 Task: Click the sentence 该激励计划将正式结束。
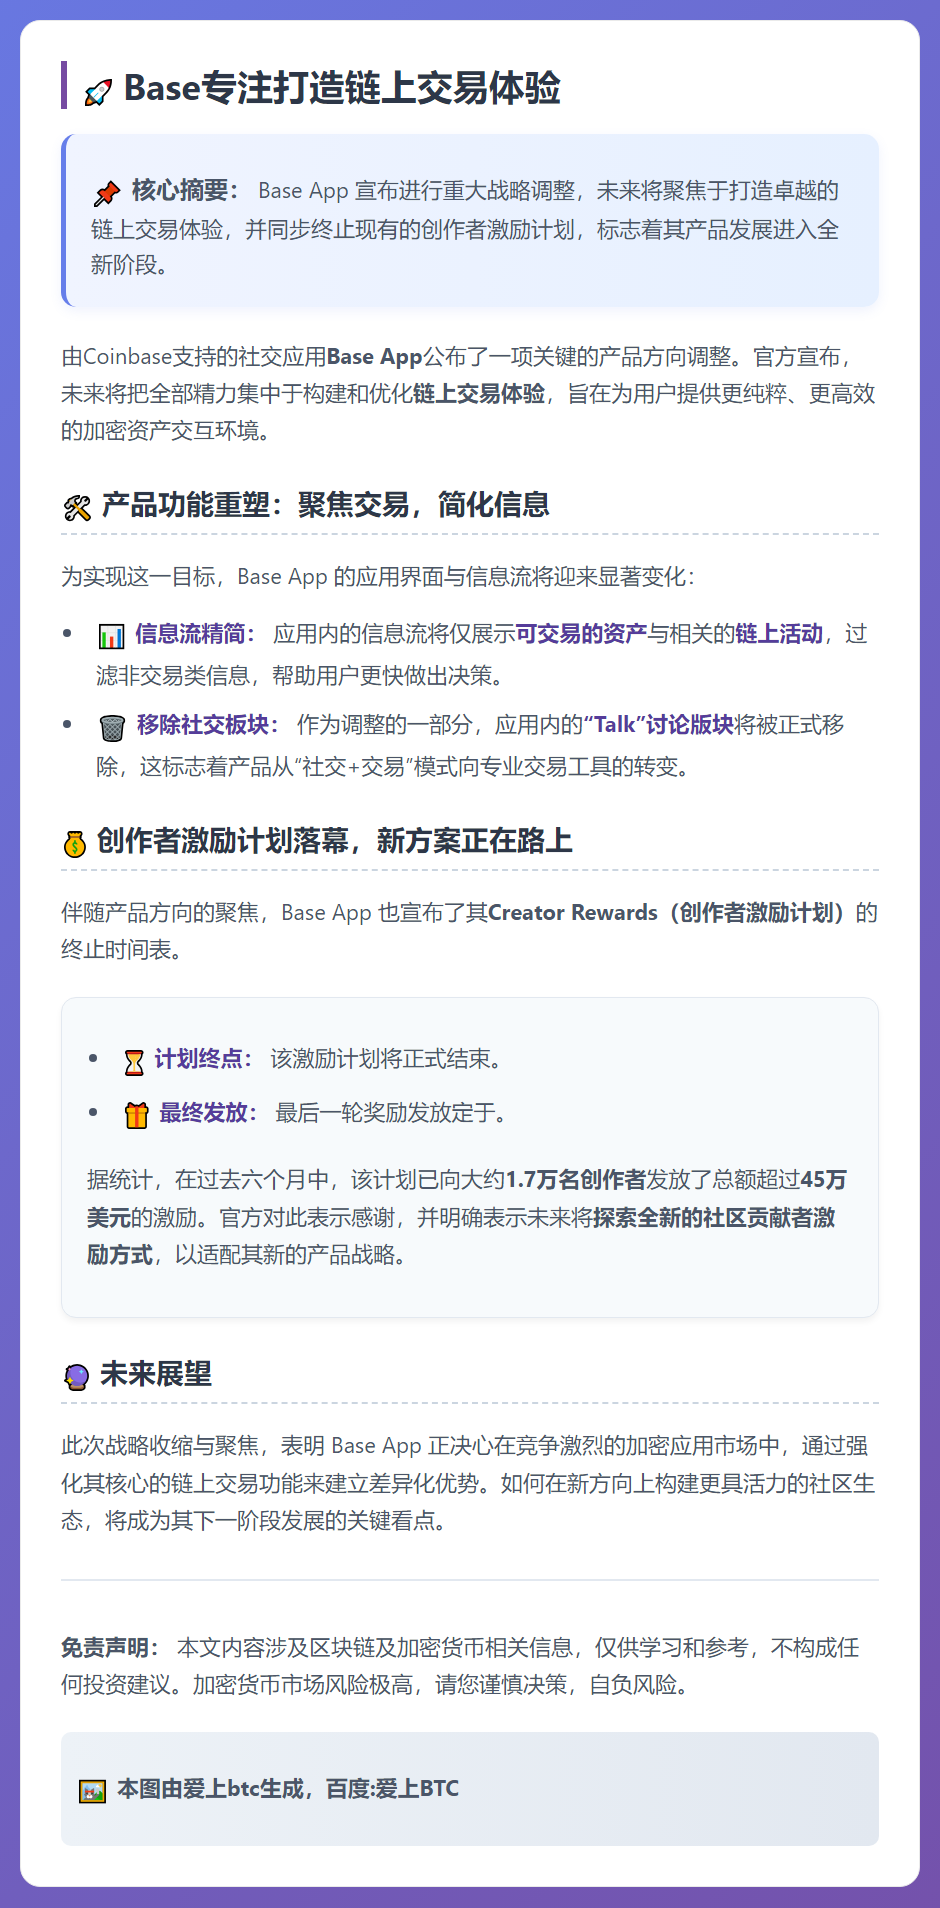(x=386, y=1060)
